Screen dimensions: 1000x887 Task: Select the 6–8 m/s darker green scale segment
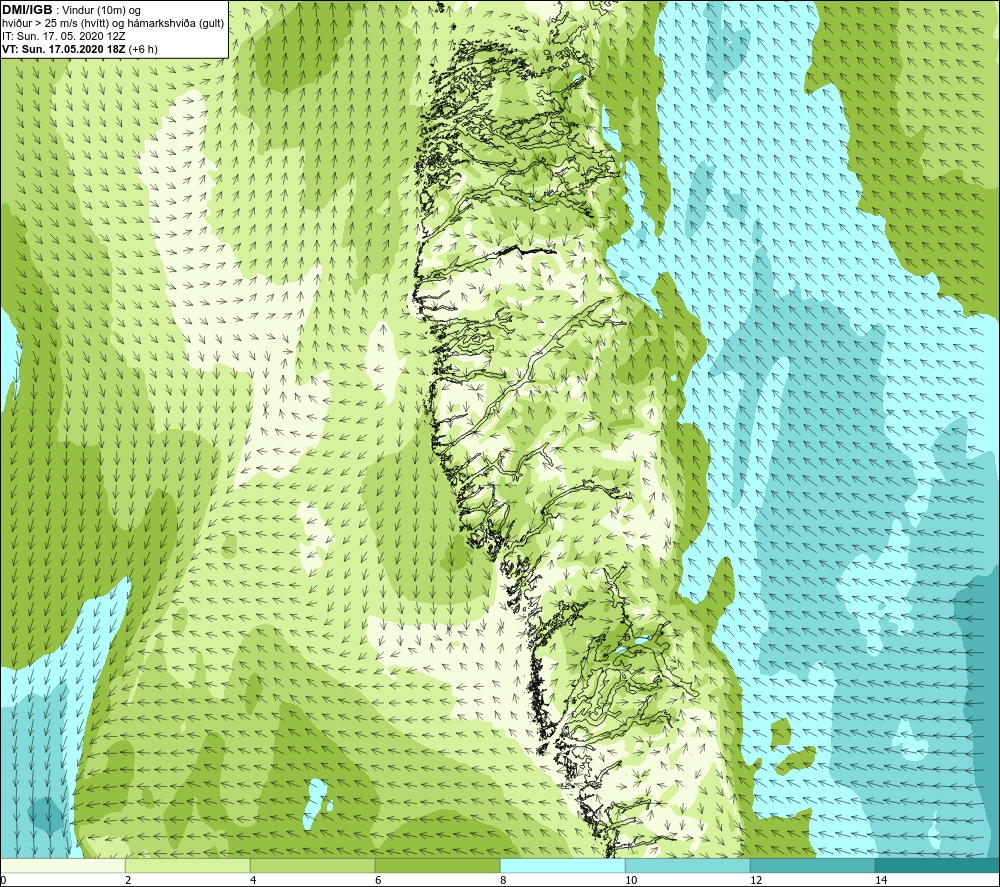[x=438, y=865]
